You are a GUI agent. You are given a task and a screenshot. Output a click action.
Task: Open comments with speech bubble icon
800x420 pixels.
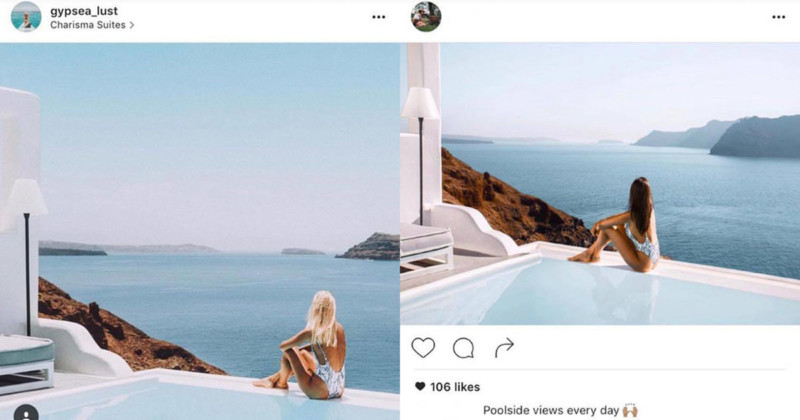point(463,348)
